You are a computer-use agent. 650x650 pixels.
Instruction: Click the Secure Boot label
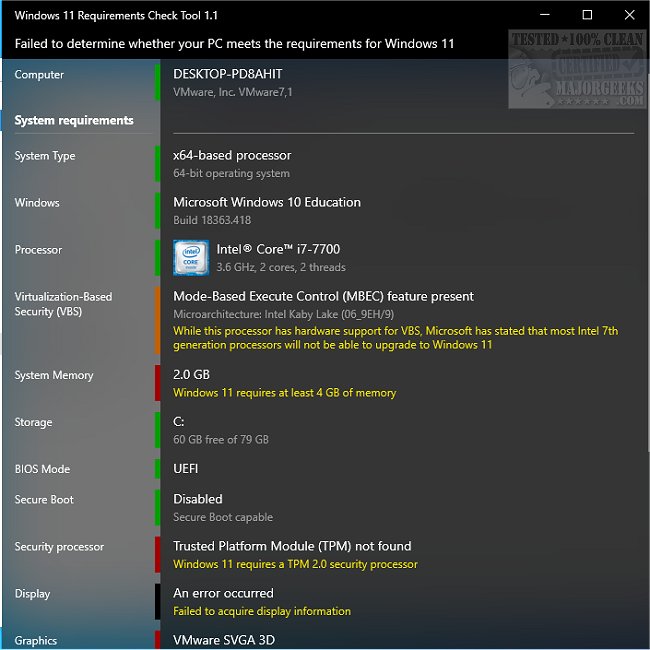pos(44,500)
